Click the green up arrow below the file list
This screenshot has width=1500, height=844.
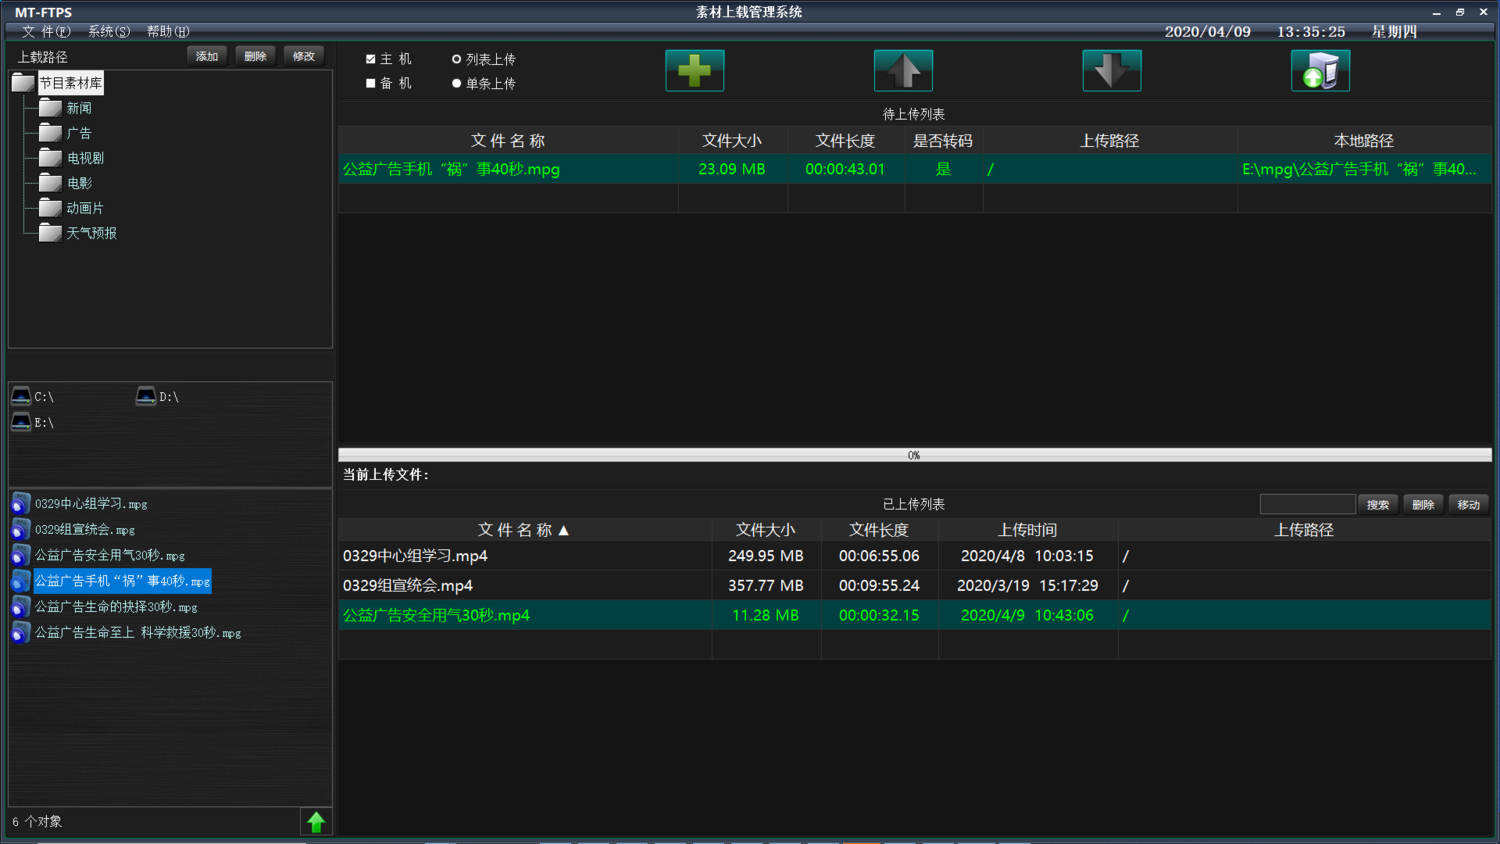click(x=316, y=820)
